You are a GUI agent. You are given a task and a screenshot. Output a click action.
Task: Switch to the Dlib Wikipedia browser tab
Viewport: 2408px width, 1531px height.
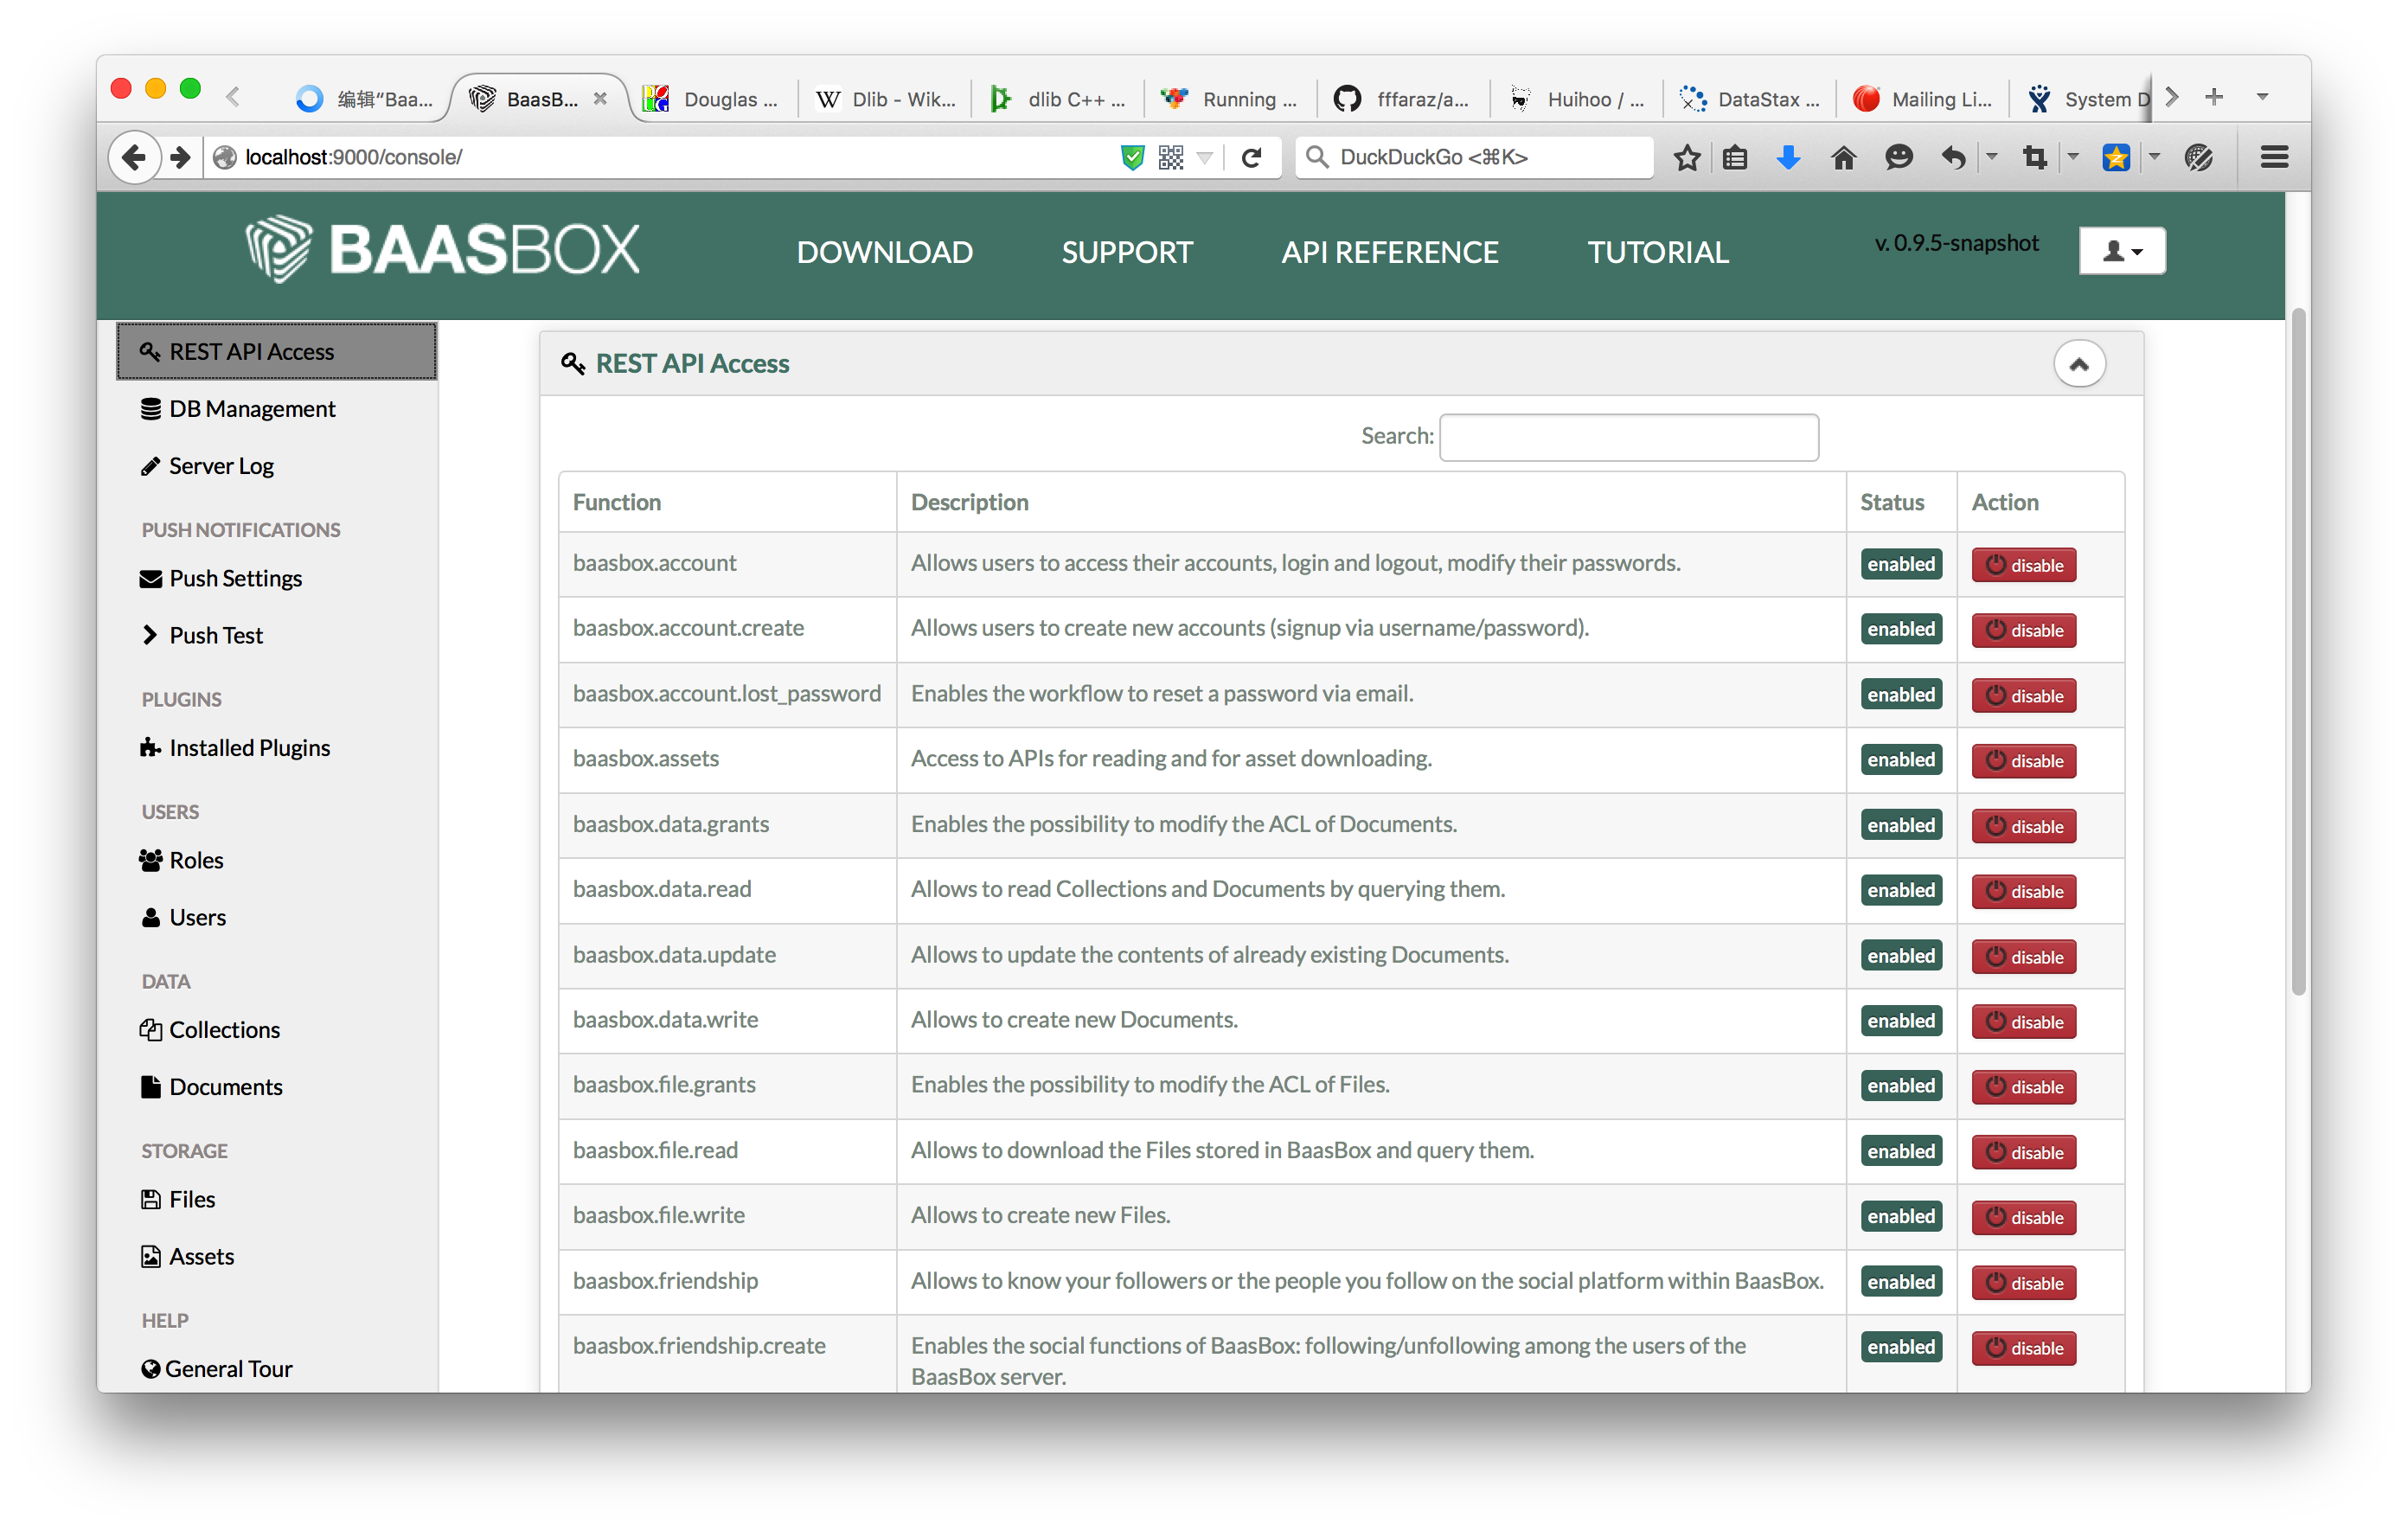pos(886,99)
